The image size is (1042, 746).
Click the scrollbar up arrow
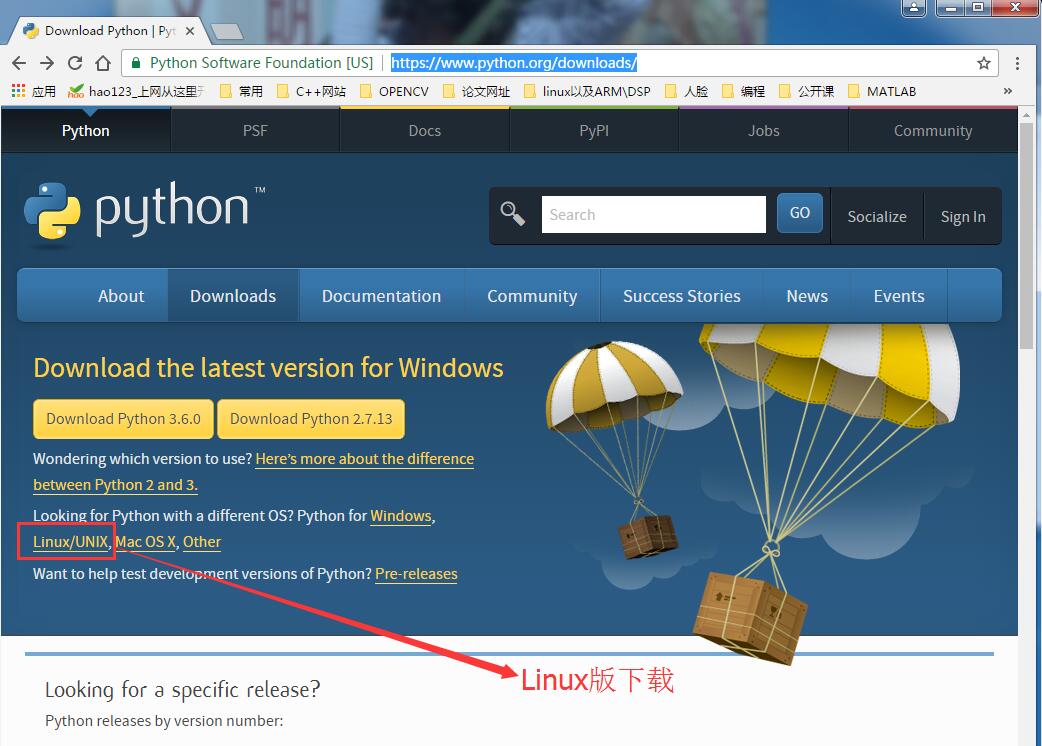tap(1027, 115)
